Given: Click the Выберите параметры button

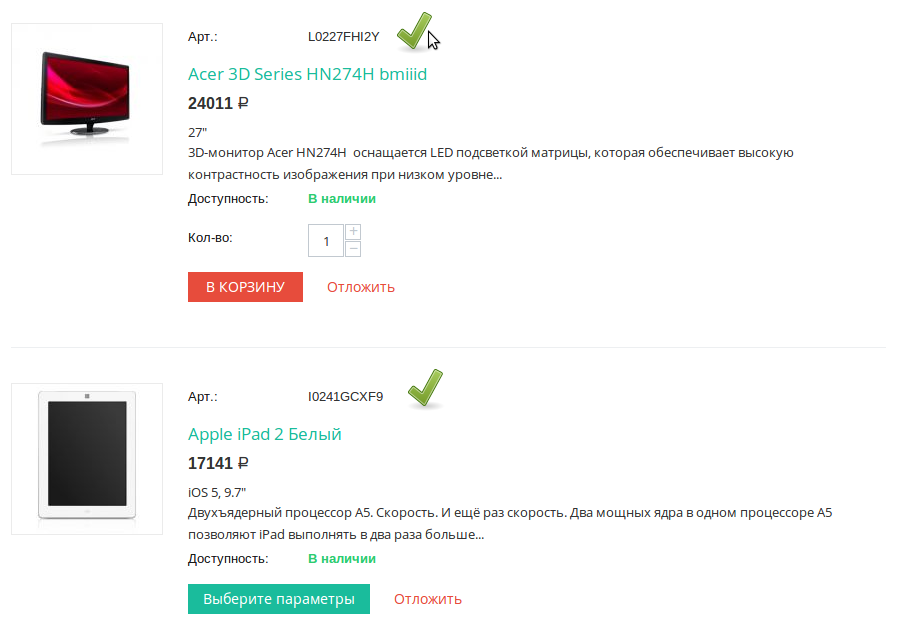Looking at the screenshot, I should 279,599.
